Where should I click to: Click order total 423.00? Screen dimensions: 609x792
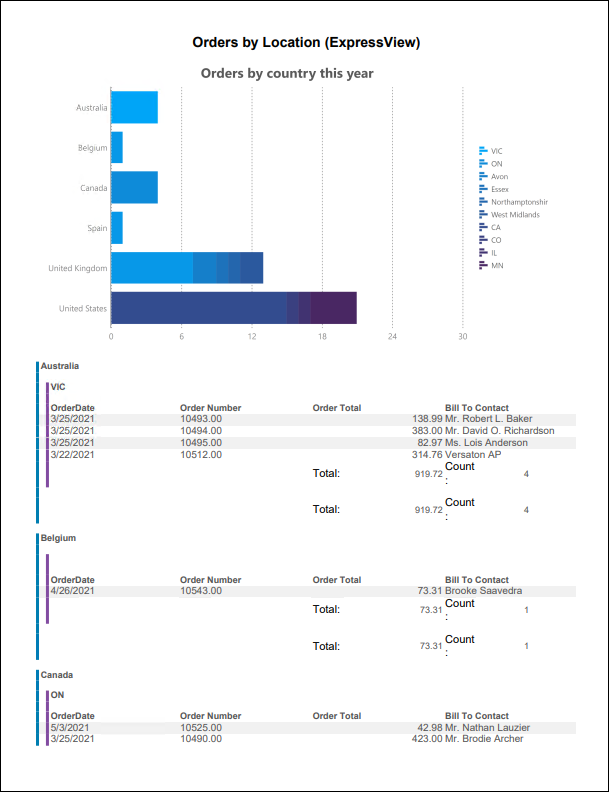tap(427, 738)
